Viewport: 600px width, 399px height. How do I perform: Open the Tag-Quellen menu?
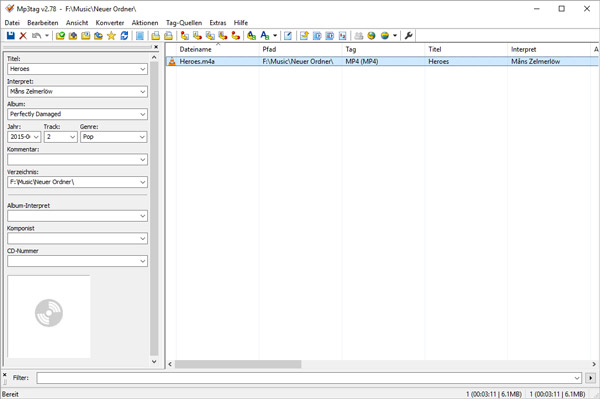coord(184,23)
